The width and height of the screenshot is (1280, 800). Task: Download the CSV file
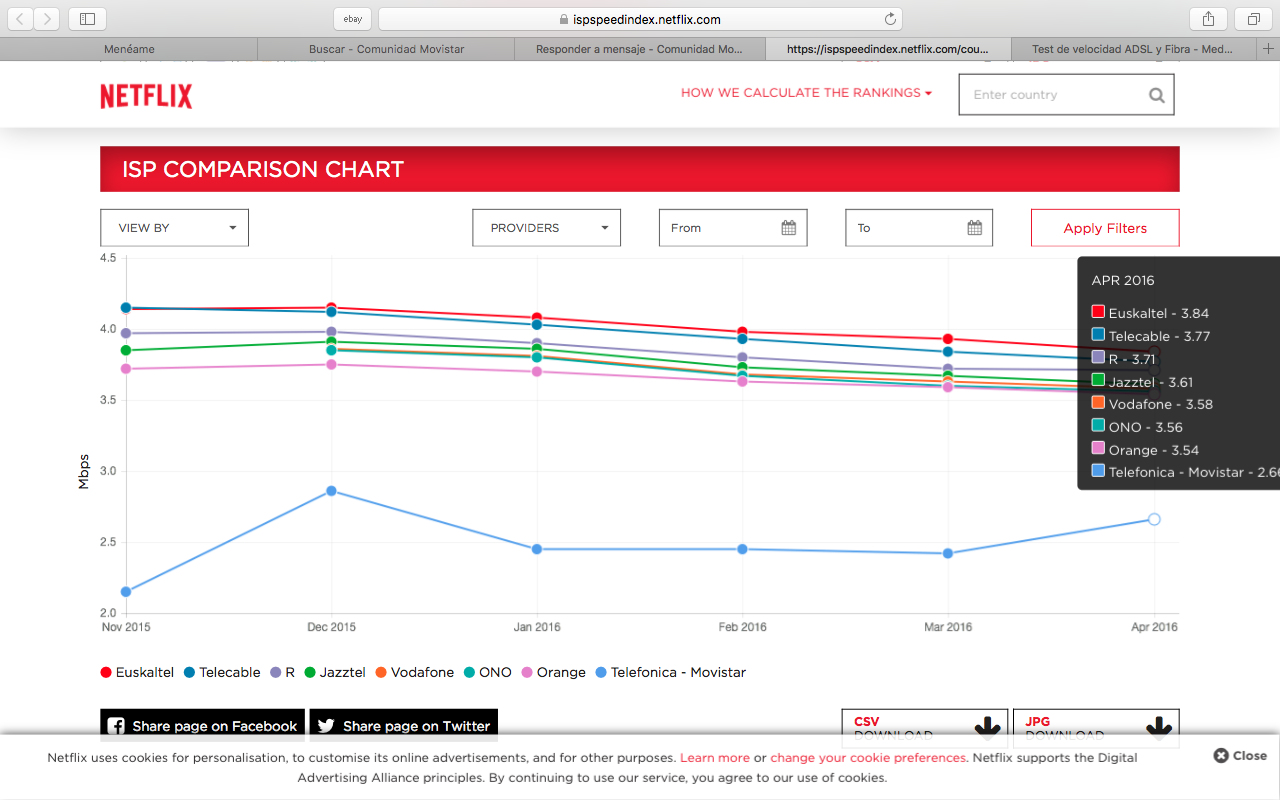click(924, 727)
